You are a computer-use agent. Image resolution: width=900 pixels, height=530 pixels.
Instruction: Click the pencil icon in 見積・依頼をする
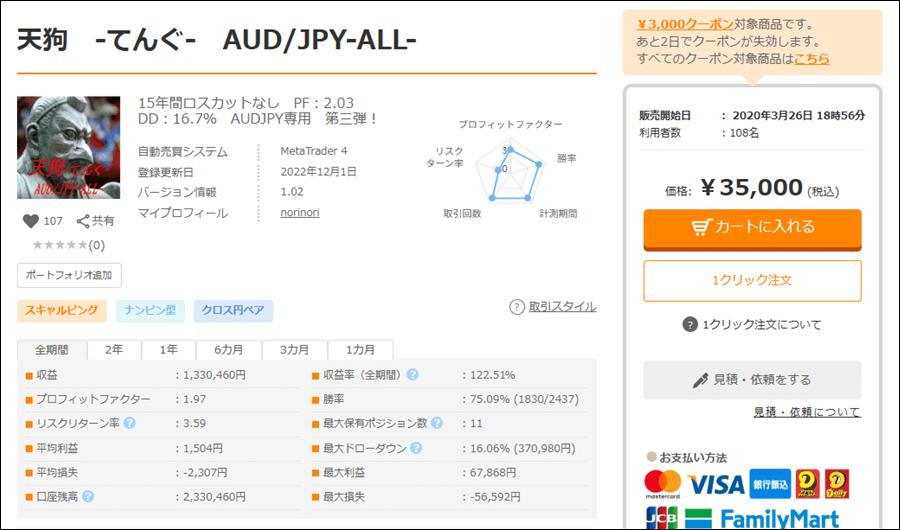pos(700,380)
